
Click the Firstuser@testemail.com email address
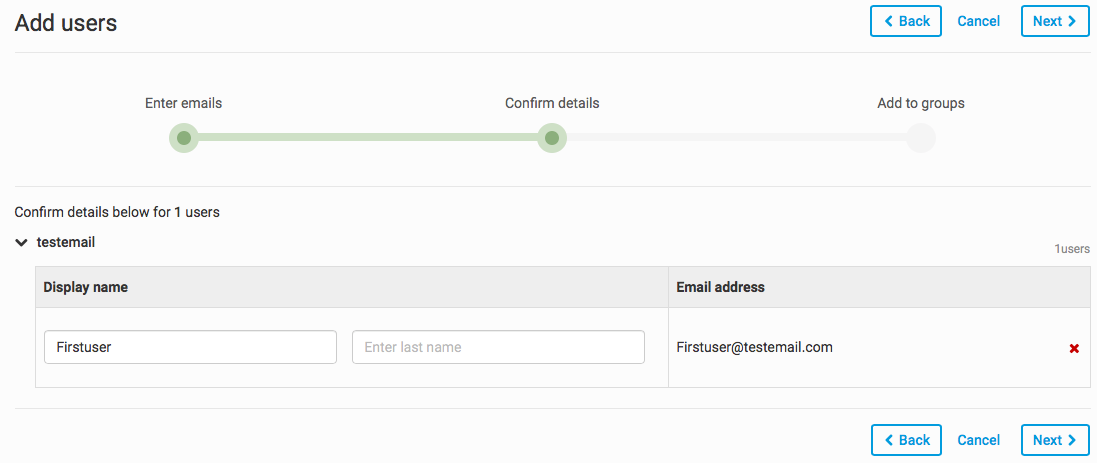click(754, 347)
